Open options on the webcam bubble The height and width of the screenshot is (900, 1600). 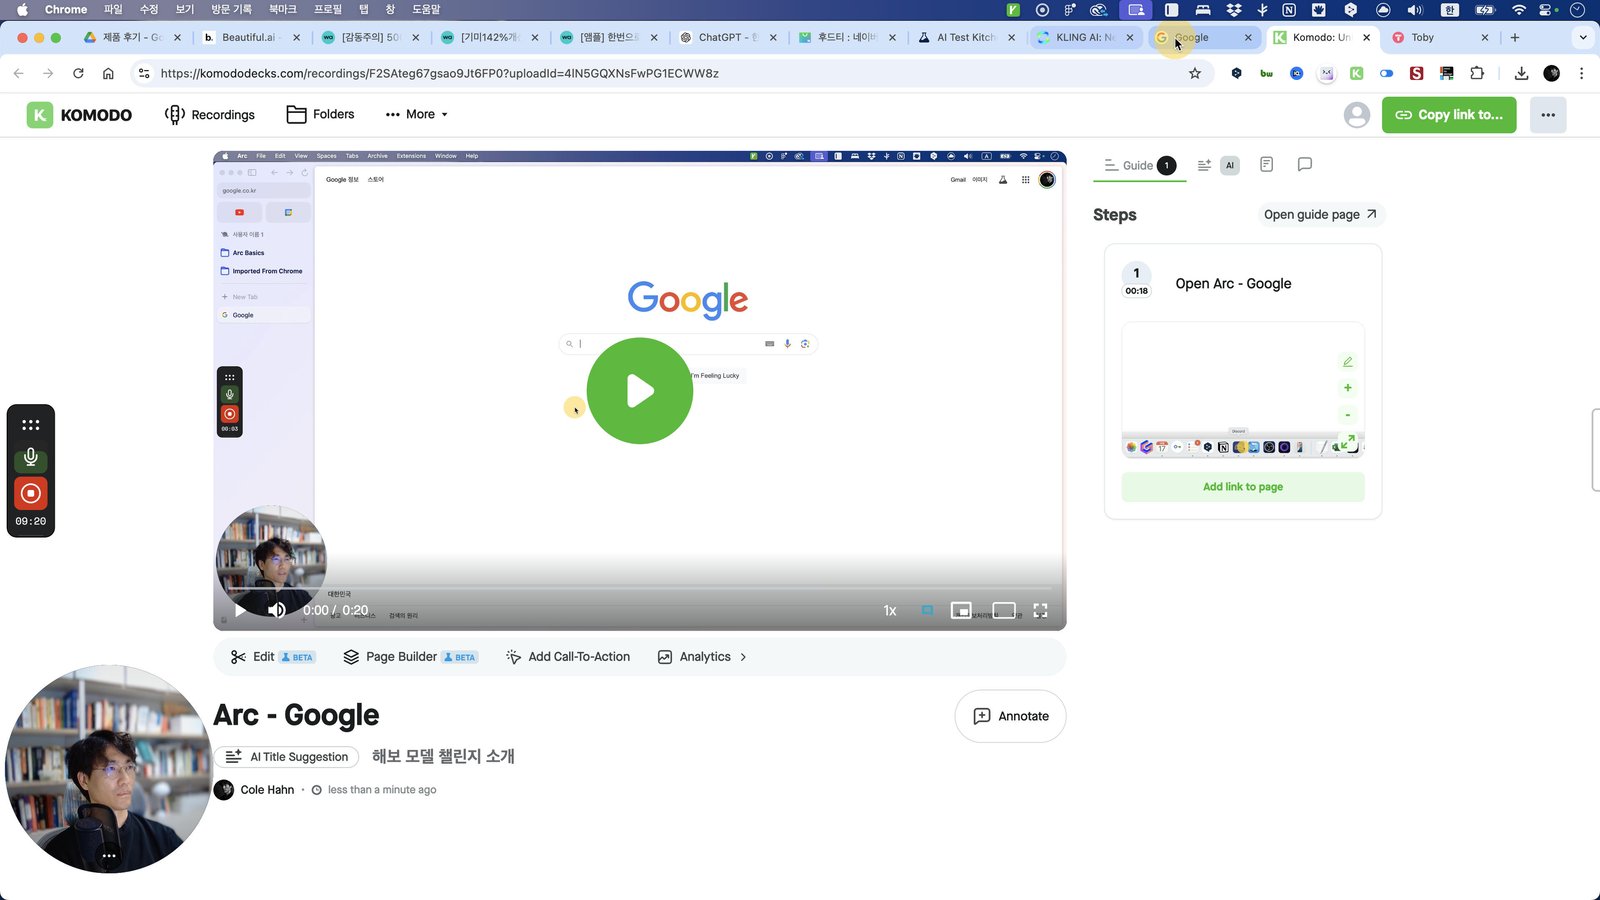click(109, 856)
